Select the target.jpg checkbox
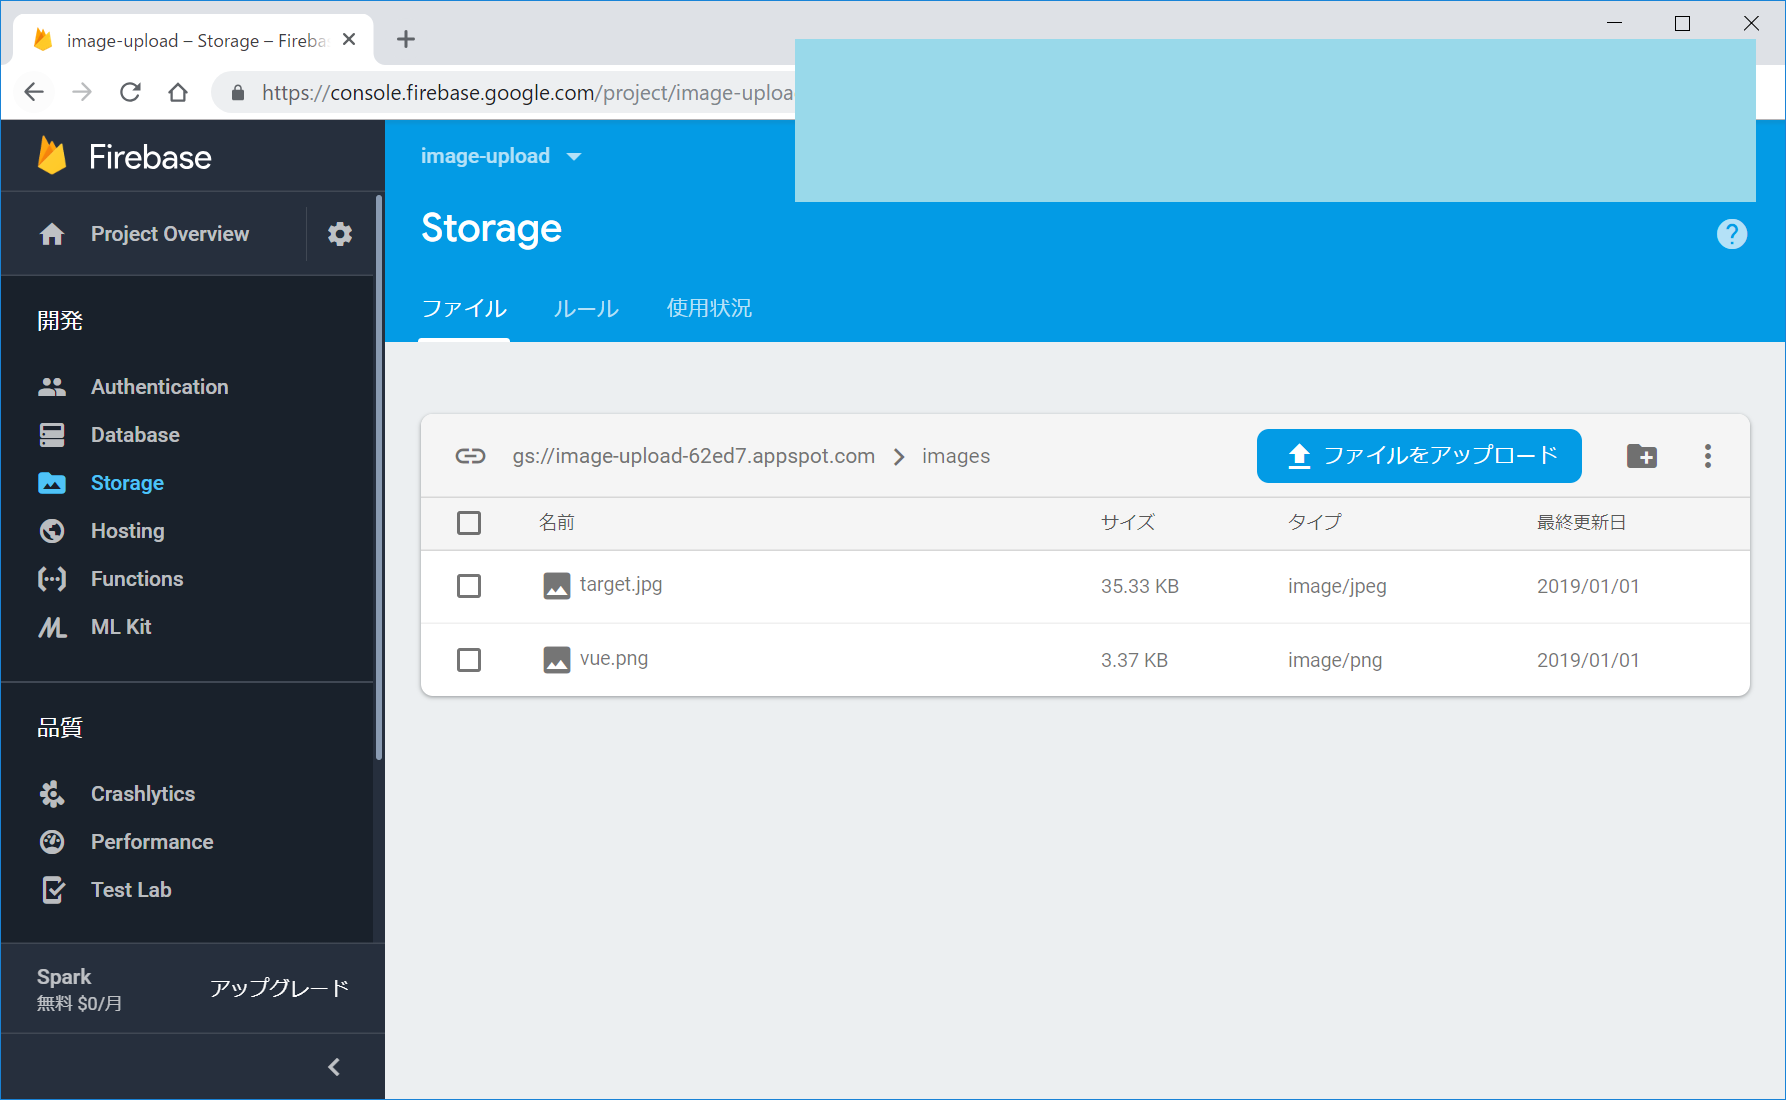Image resolution: width=1786 pixels, height=1100 pixels. tap(469, 586)
